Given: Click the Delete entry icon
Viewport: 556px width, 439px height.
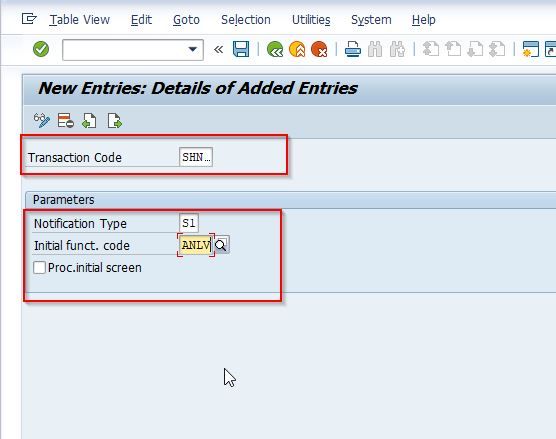Looking at the screenshot, I should (x=66, y=121).
